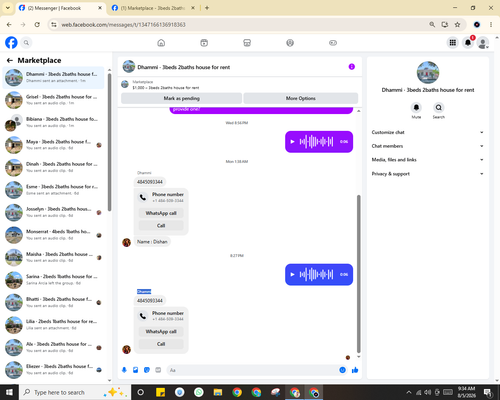Open the nine-dot Menu grid icon
The width and height of the screenshot is (500, 400).
pyautogui.click(x=452, y=43)
